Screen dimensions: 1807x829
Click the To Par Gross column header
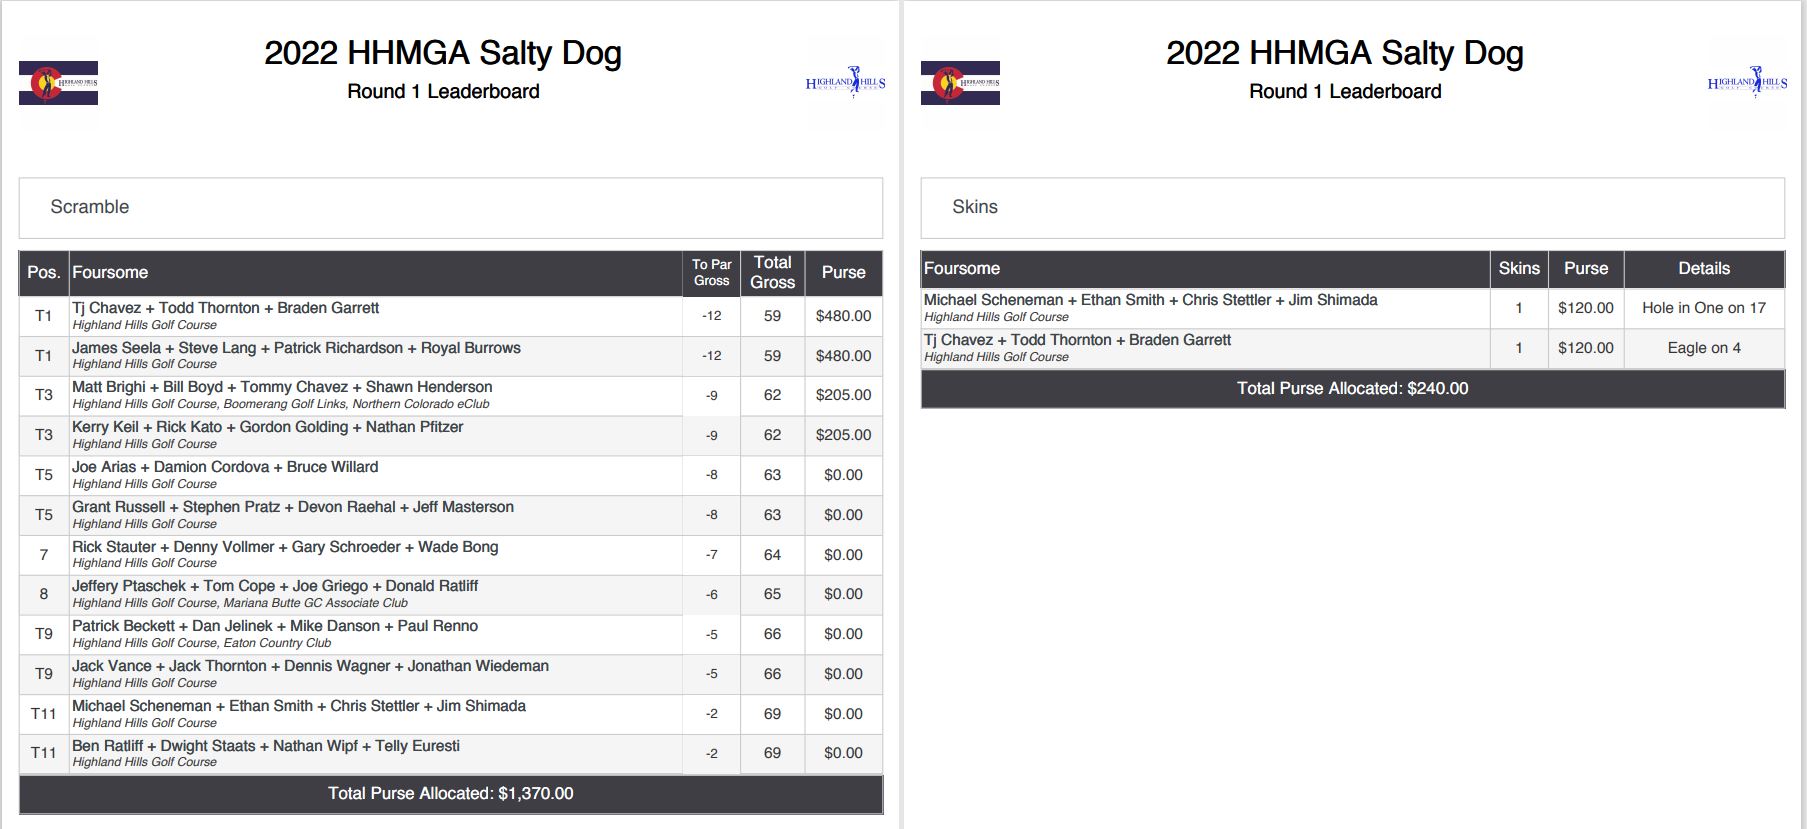712,273
